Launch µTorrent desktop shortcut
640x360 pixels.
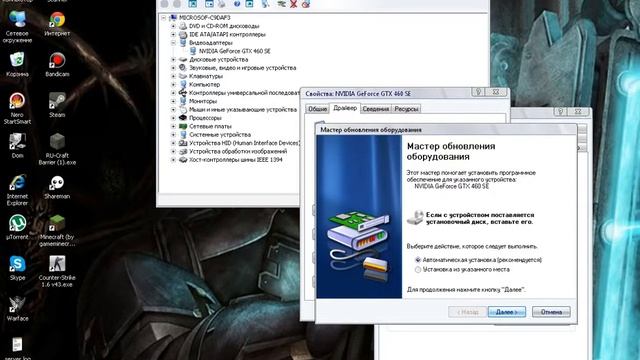point(17,223)
